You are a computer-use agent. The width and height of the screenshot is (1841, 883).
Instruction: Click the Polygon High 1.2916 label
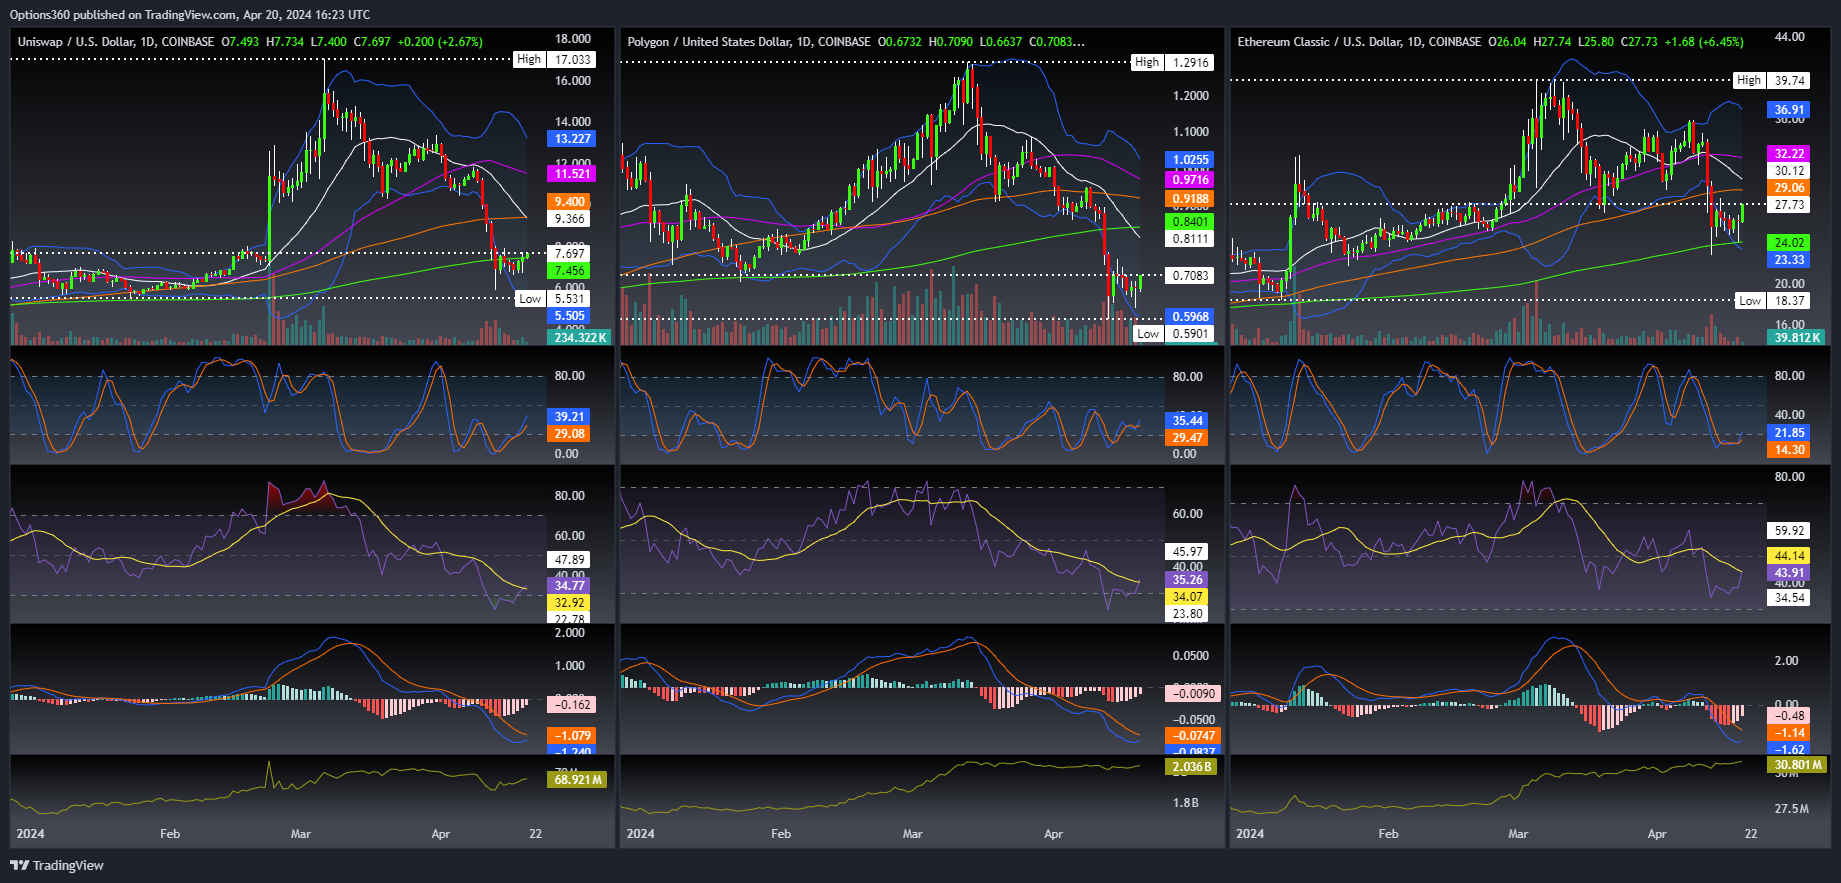coord(1173,62)
